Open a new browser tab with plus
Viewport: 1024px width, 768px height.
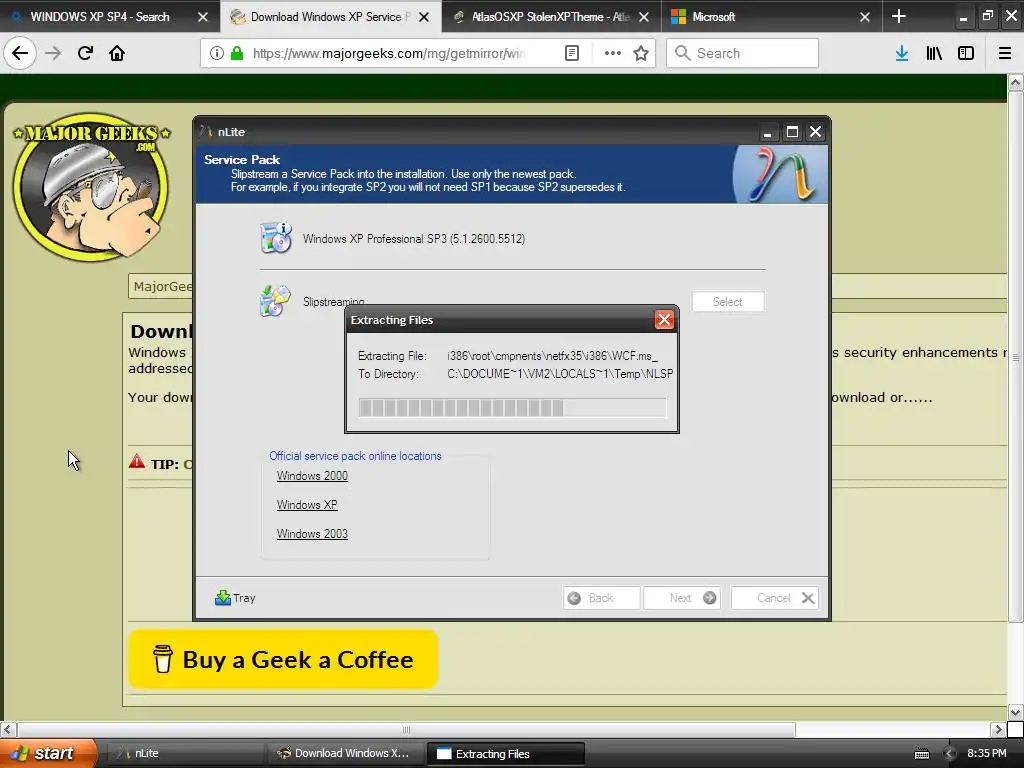click(x=899, y=16)
